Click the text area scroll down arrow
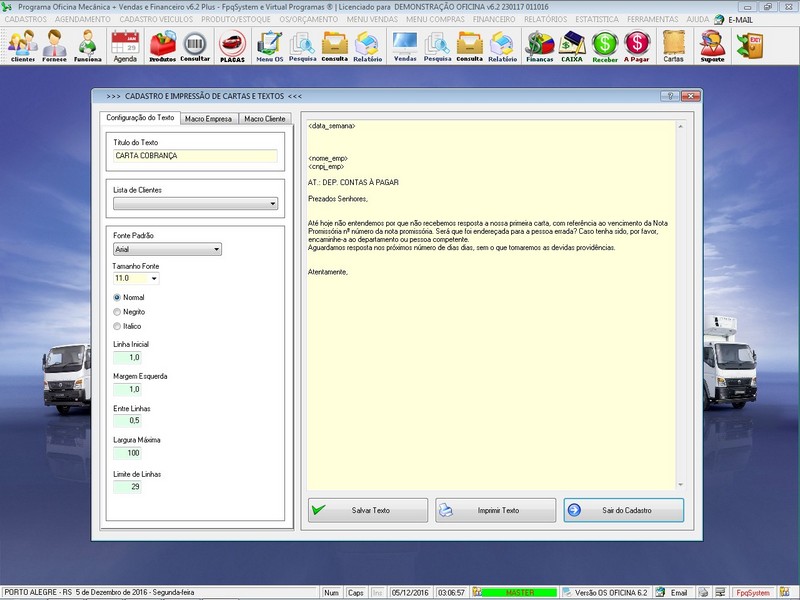The image size is (800, 600). 680,485
